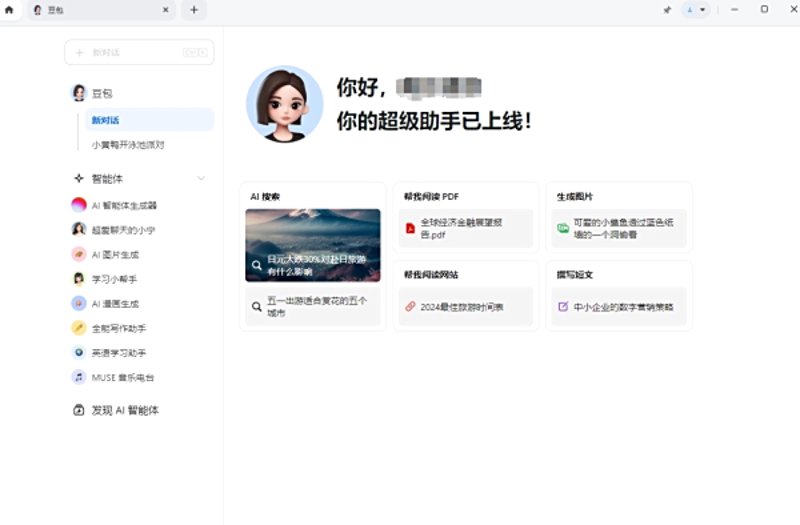Select the 中小企业的数字营销策略 writing prompt
Viewport: 800px width, 525px height.
[619, 307]
